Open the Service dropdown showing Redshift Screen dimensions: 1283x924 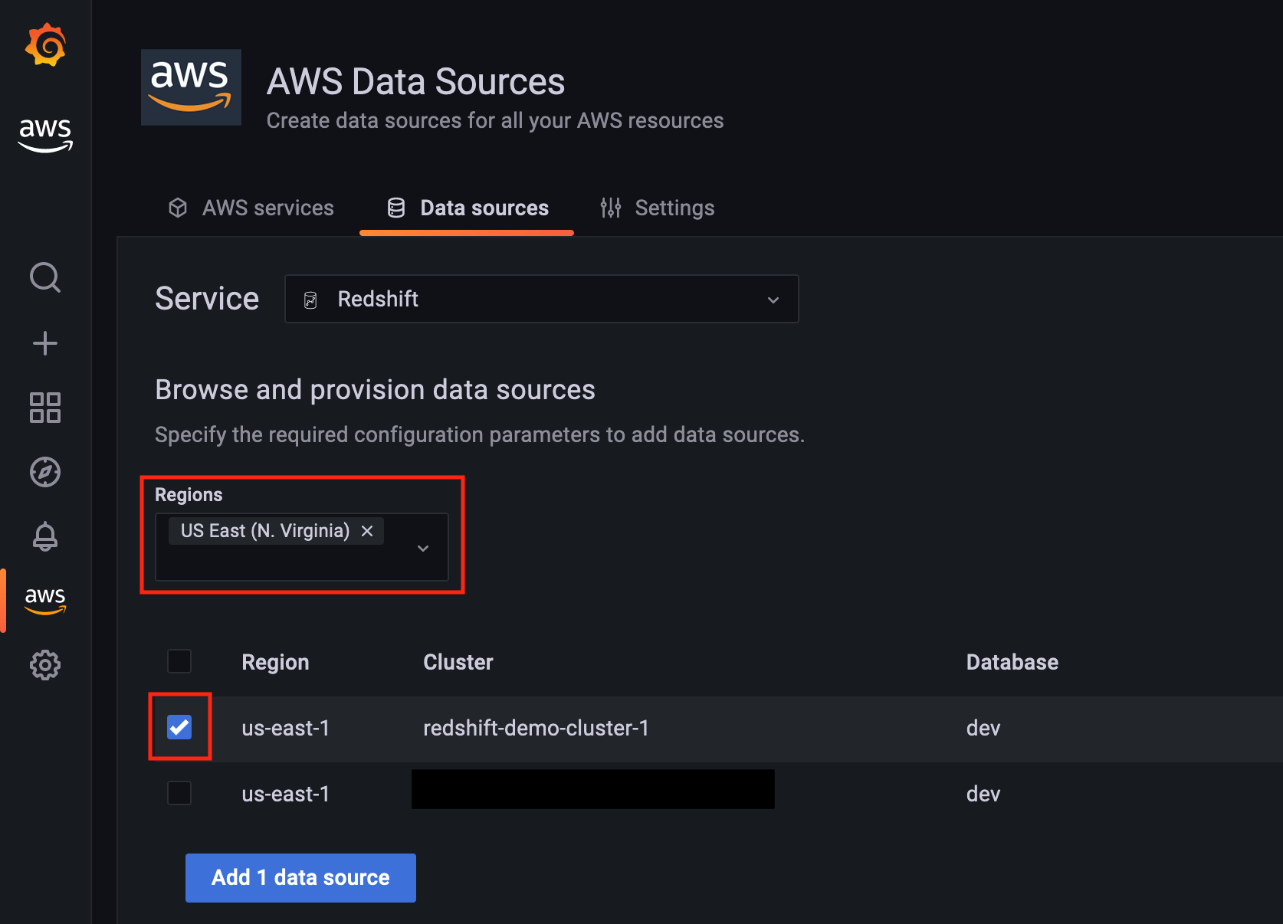tap(541, 298)
